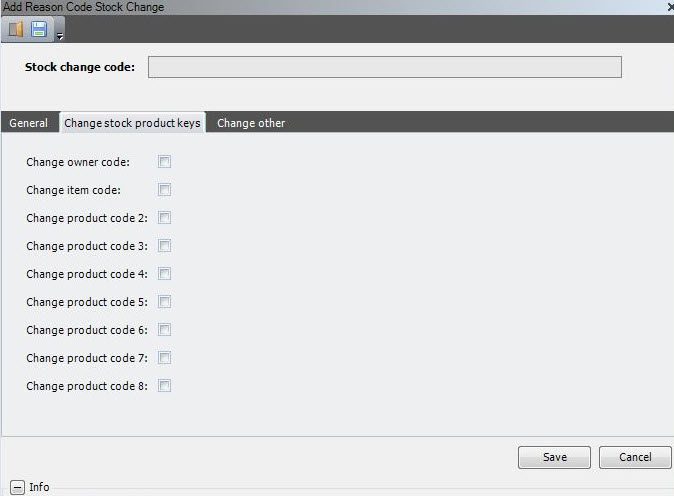
Task: Click the "Add Reason Code Stock Change" title
Action: (x=83, y=7)
